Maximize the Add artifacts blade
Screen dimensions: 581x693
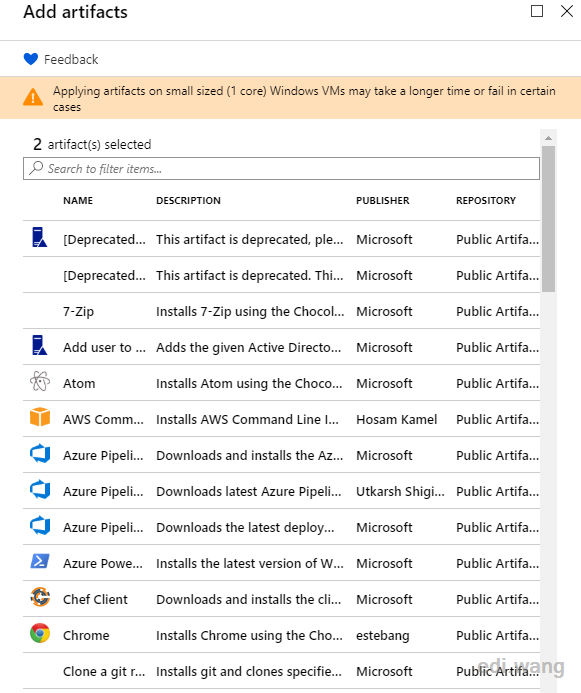point(537,11)
